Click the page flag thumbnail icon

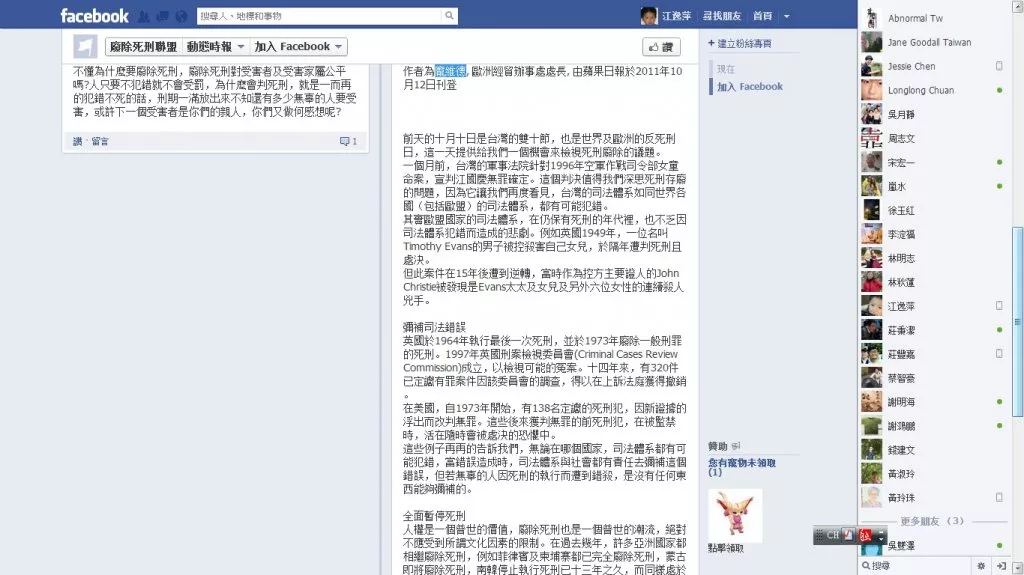(85, 46)
